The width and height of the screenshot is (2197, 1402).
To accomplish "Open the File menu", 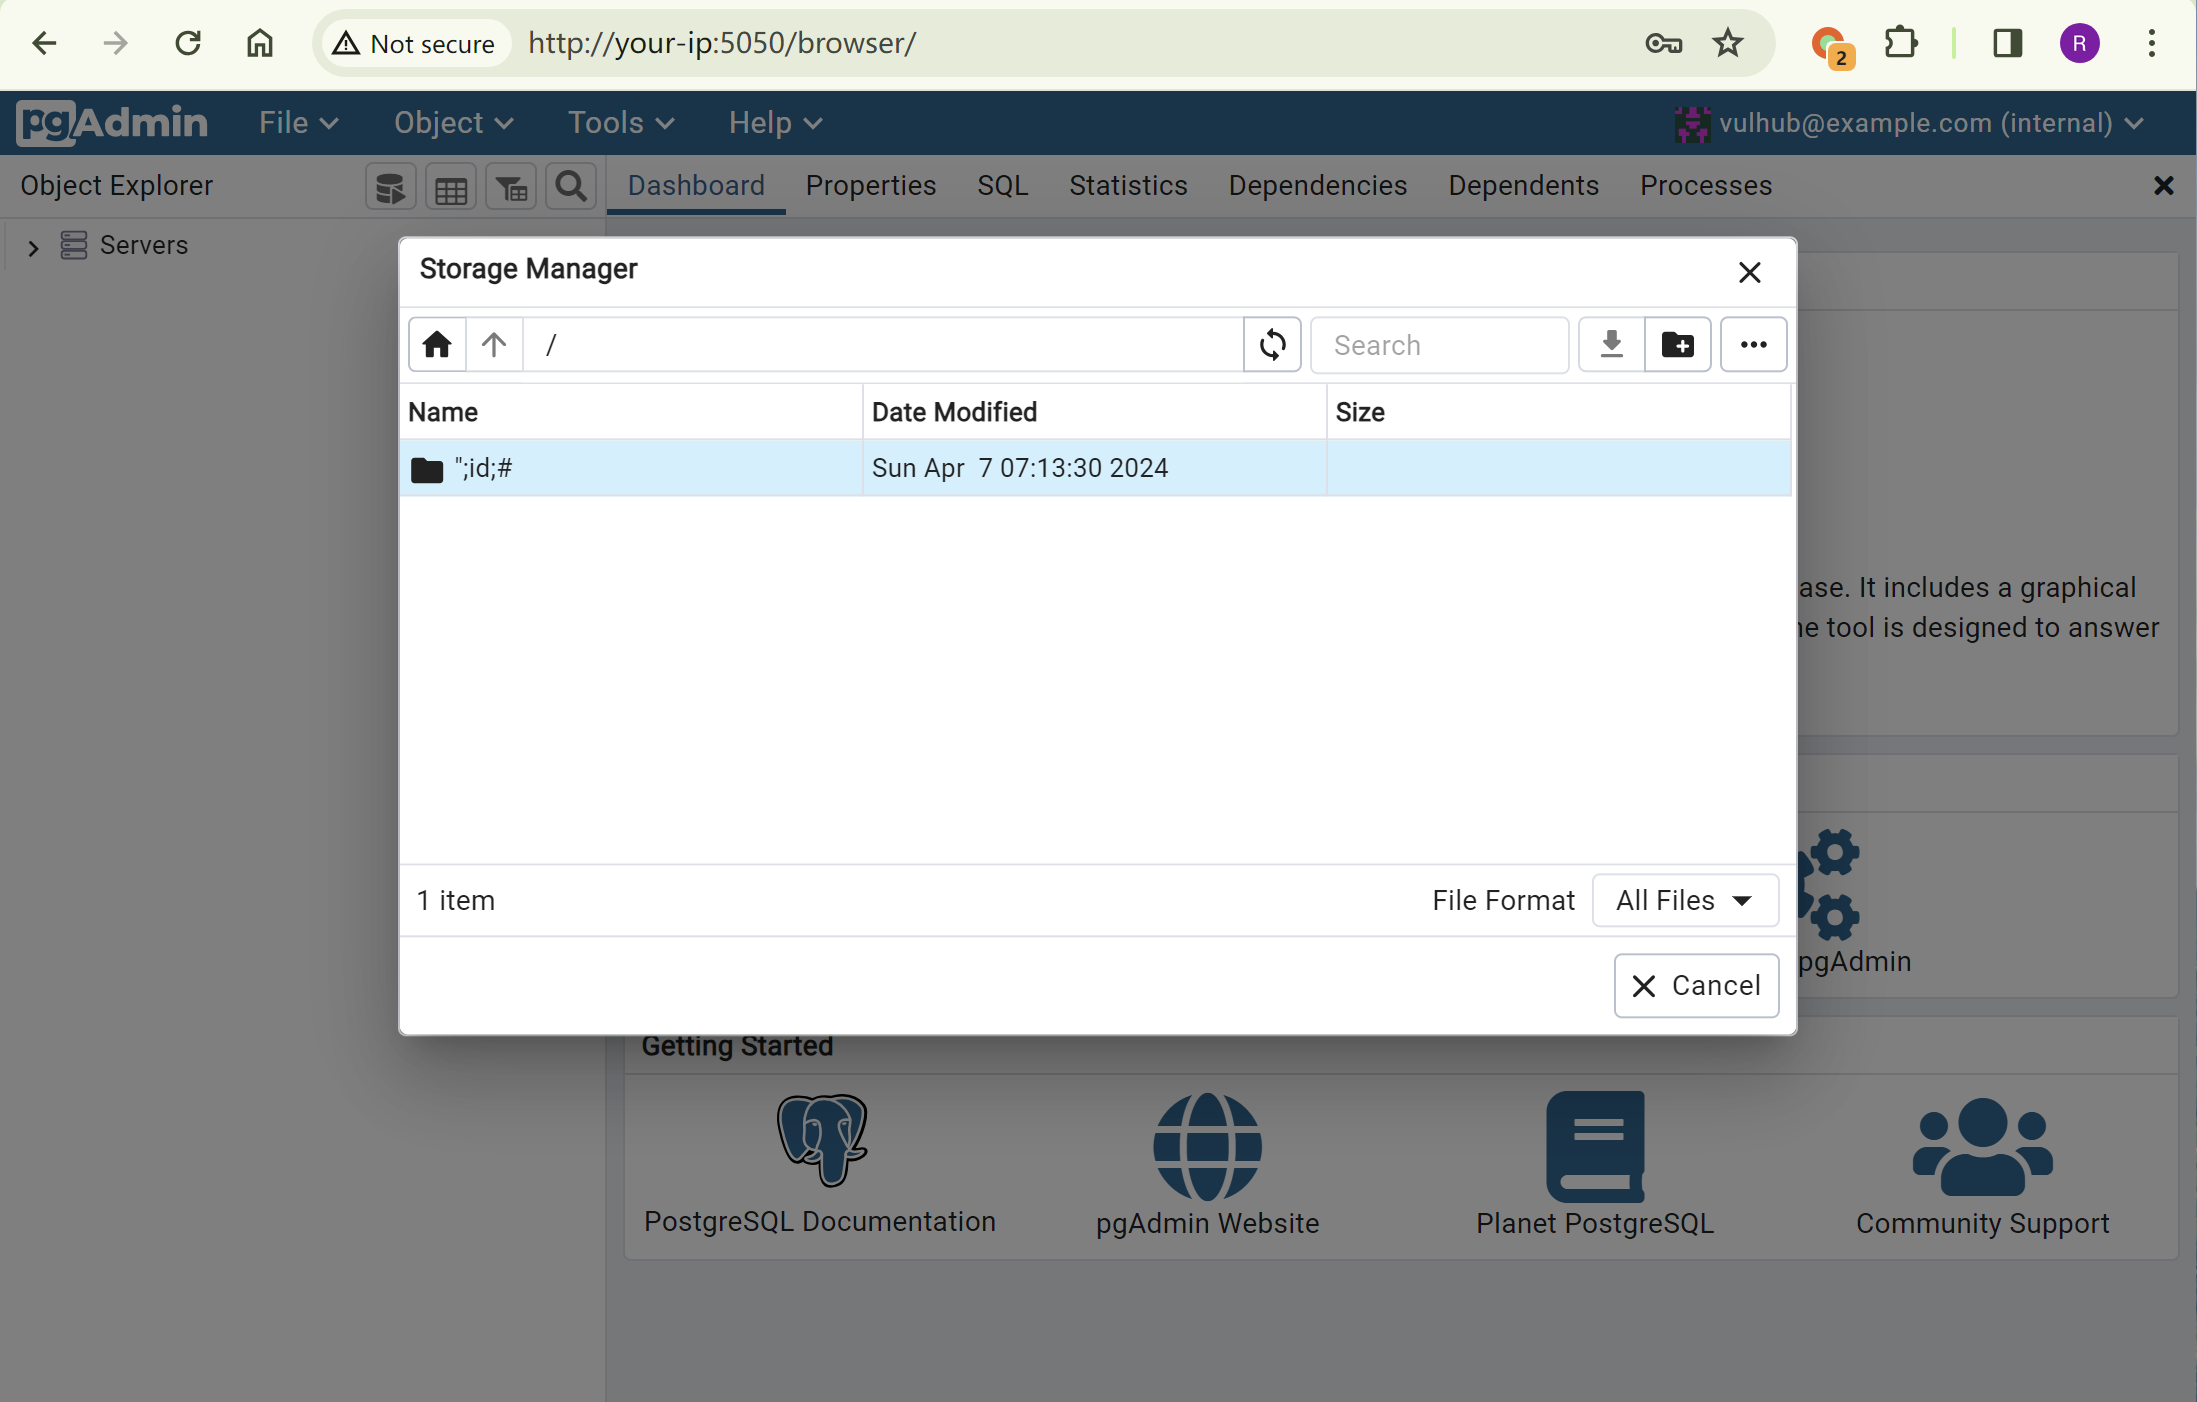I will tap(298, 123).
